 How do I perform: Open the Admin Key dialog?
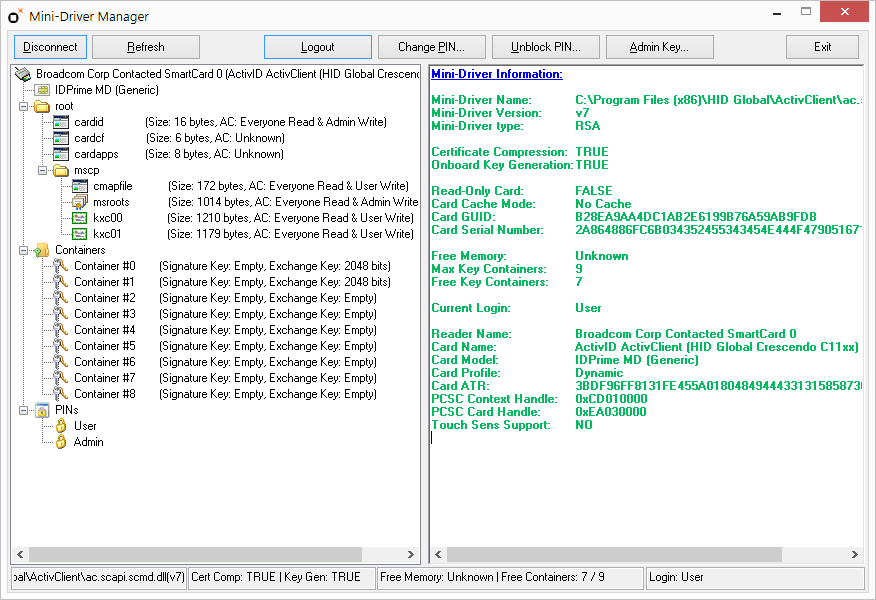(x=660, y=47)
